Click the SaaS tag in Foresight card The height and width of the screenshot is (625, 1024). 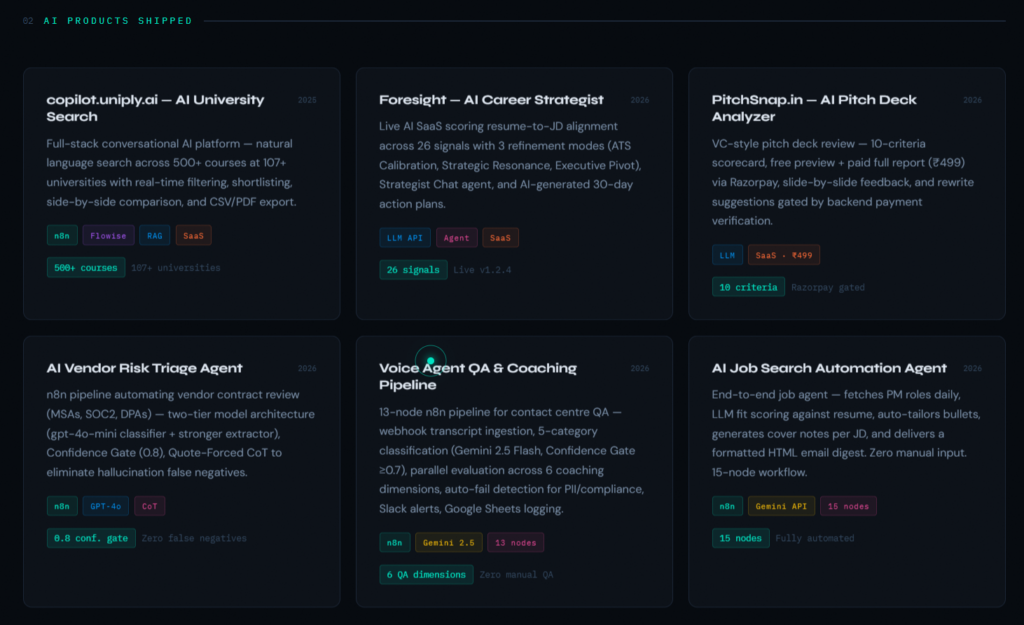pyautogui.click(x=500, y=238)
